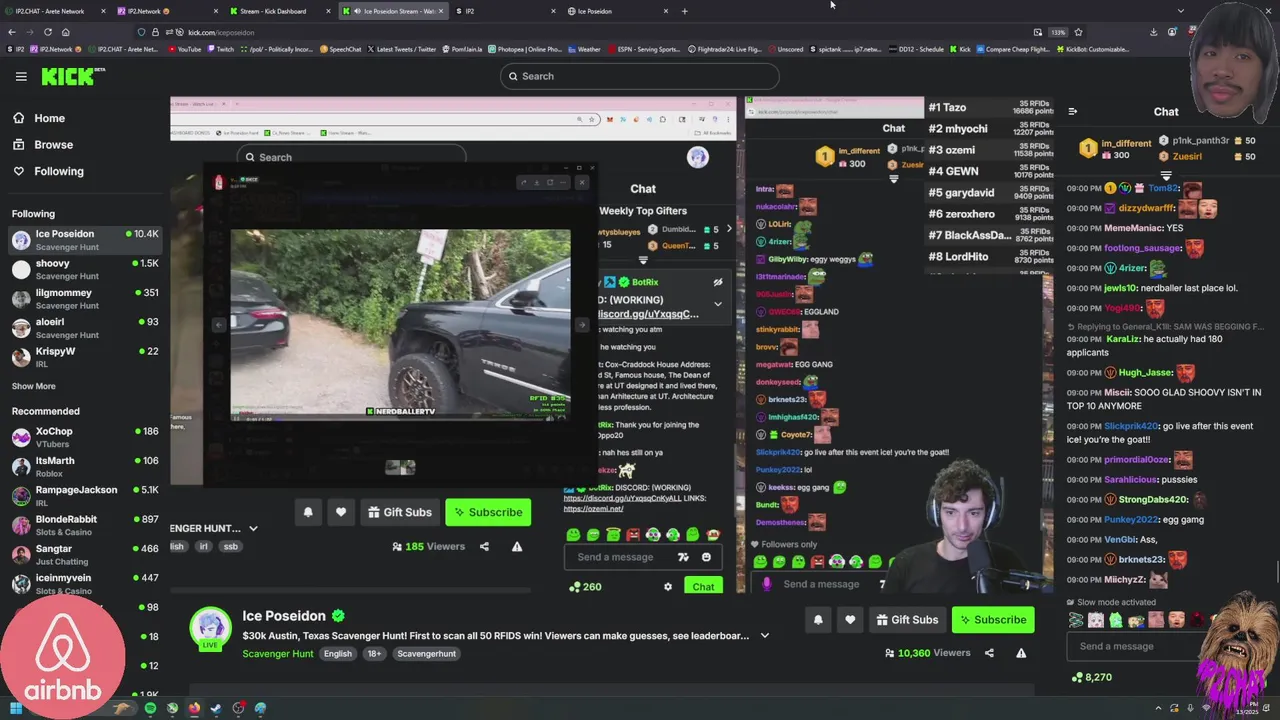Open the nested picture-in-picture video

[400, 324]
